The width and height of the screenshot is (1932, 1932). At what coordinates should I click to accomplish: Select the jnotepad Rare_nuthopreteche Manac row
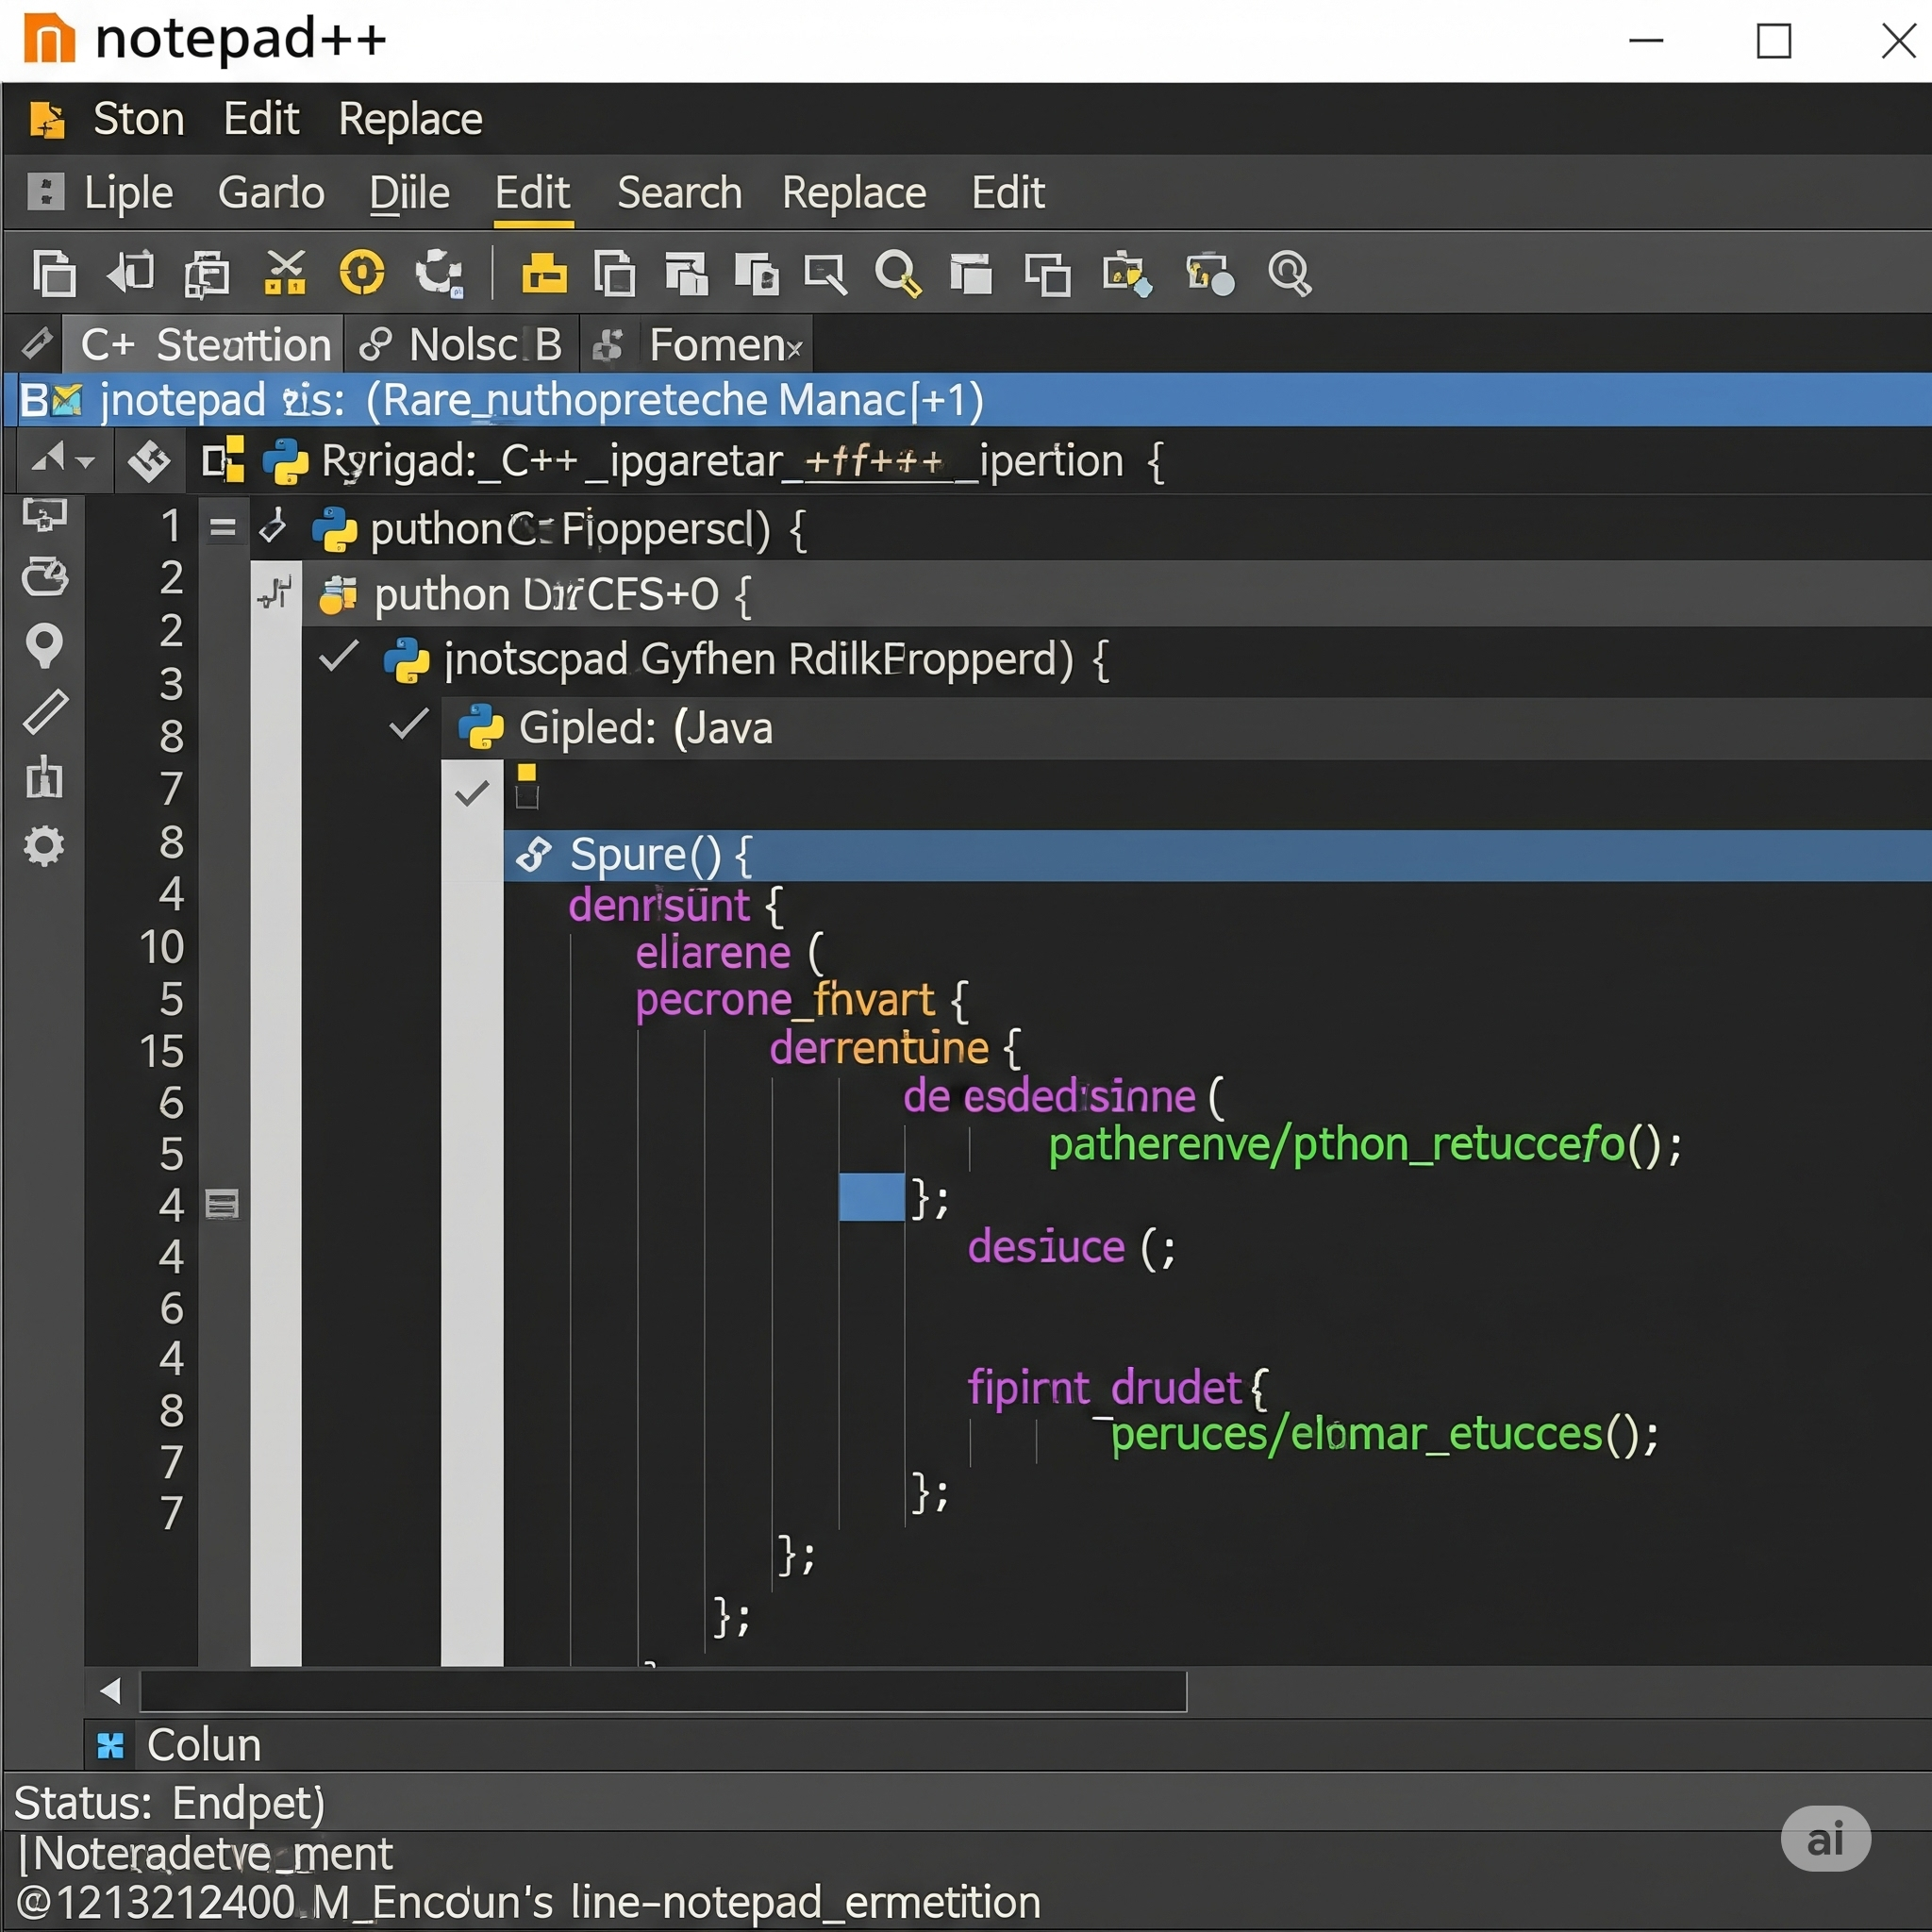968,400
